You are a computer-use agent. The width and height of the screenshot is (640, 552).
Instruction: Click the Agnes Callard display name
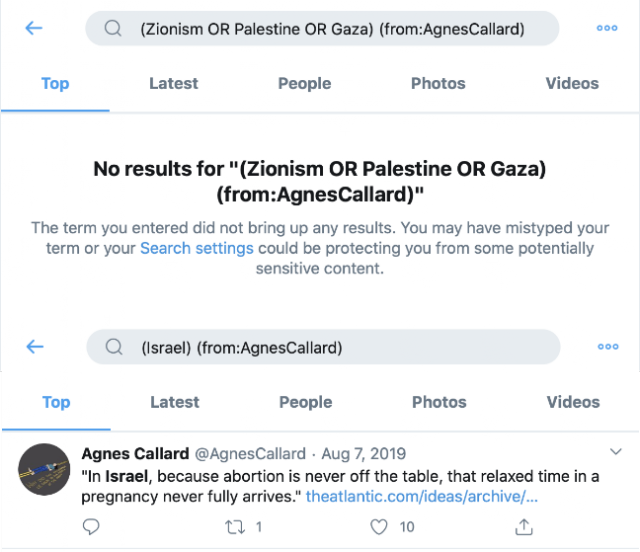135,453
